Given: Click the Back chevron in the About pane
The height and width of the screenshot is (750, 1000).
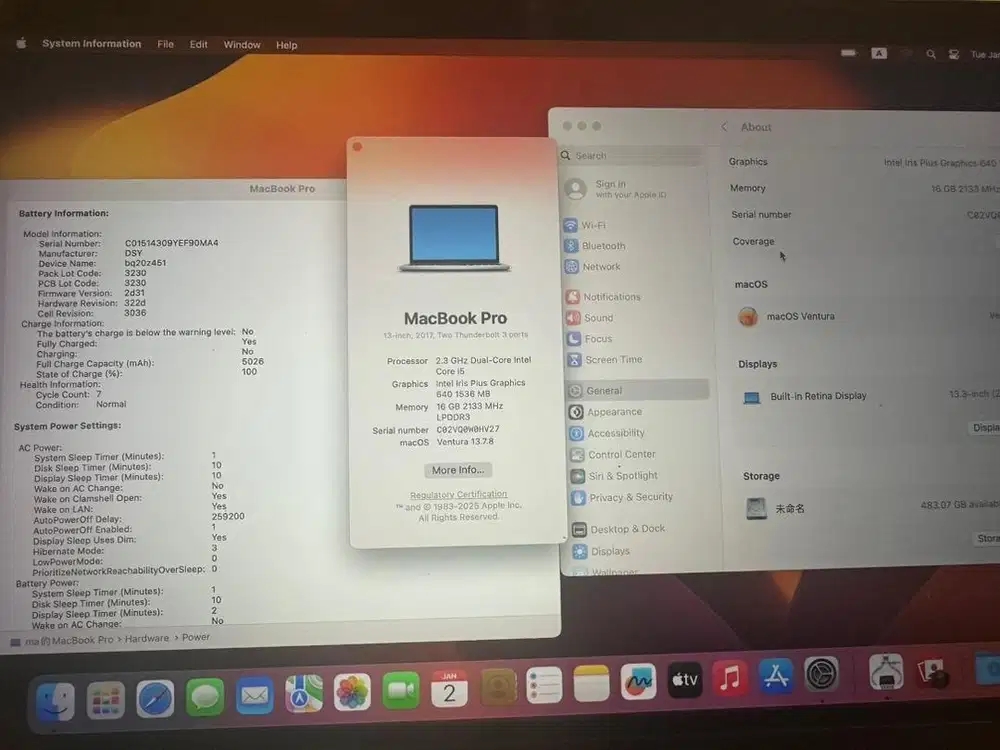Looking at the screenshot, I should [723, 127].
